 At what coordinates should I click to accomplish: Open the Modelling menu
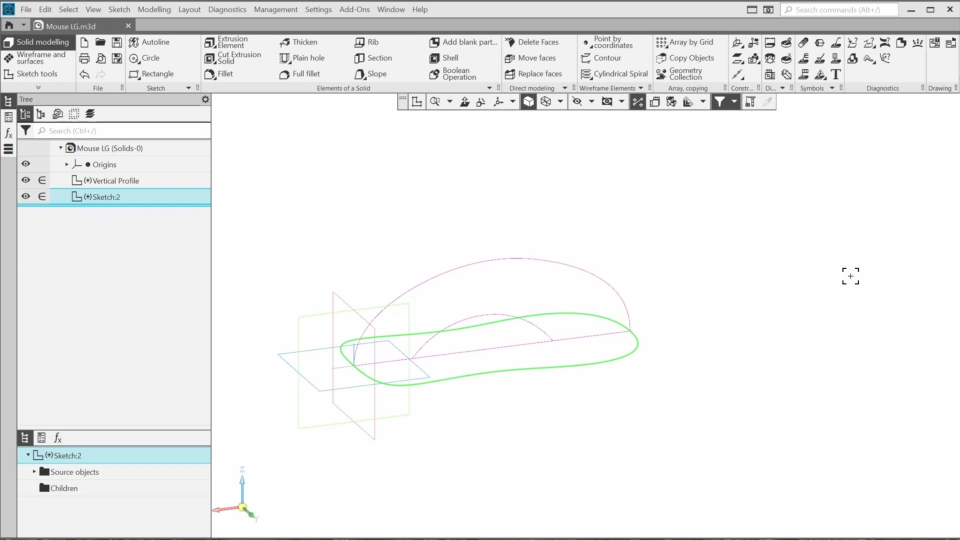pyautogui.click(x=154, y=9)
